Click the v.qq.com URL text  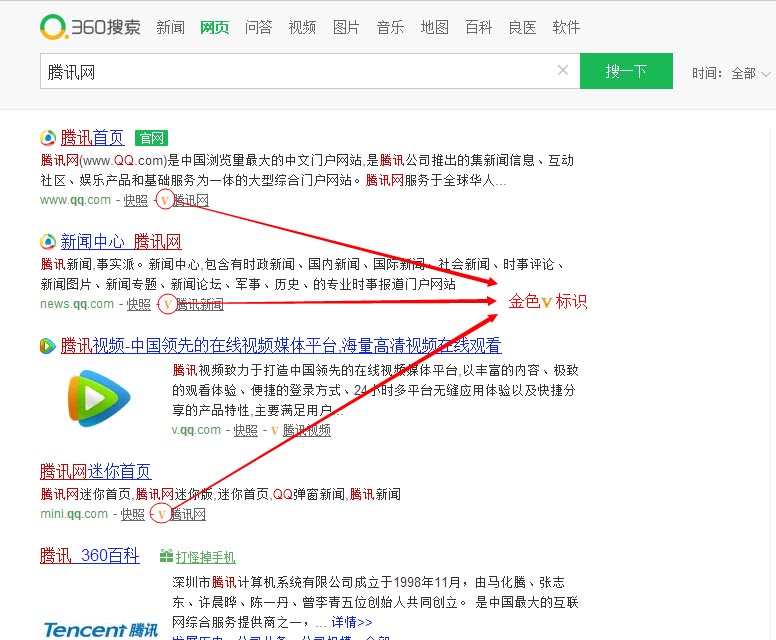click(196, 430)
